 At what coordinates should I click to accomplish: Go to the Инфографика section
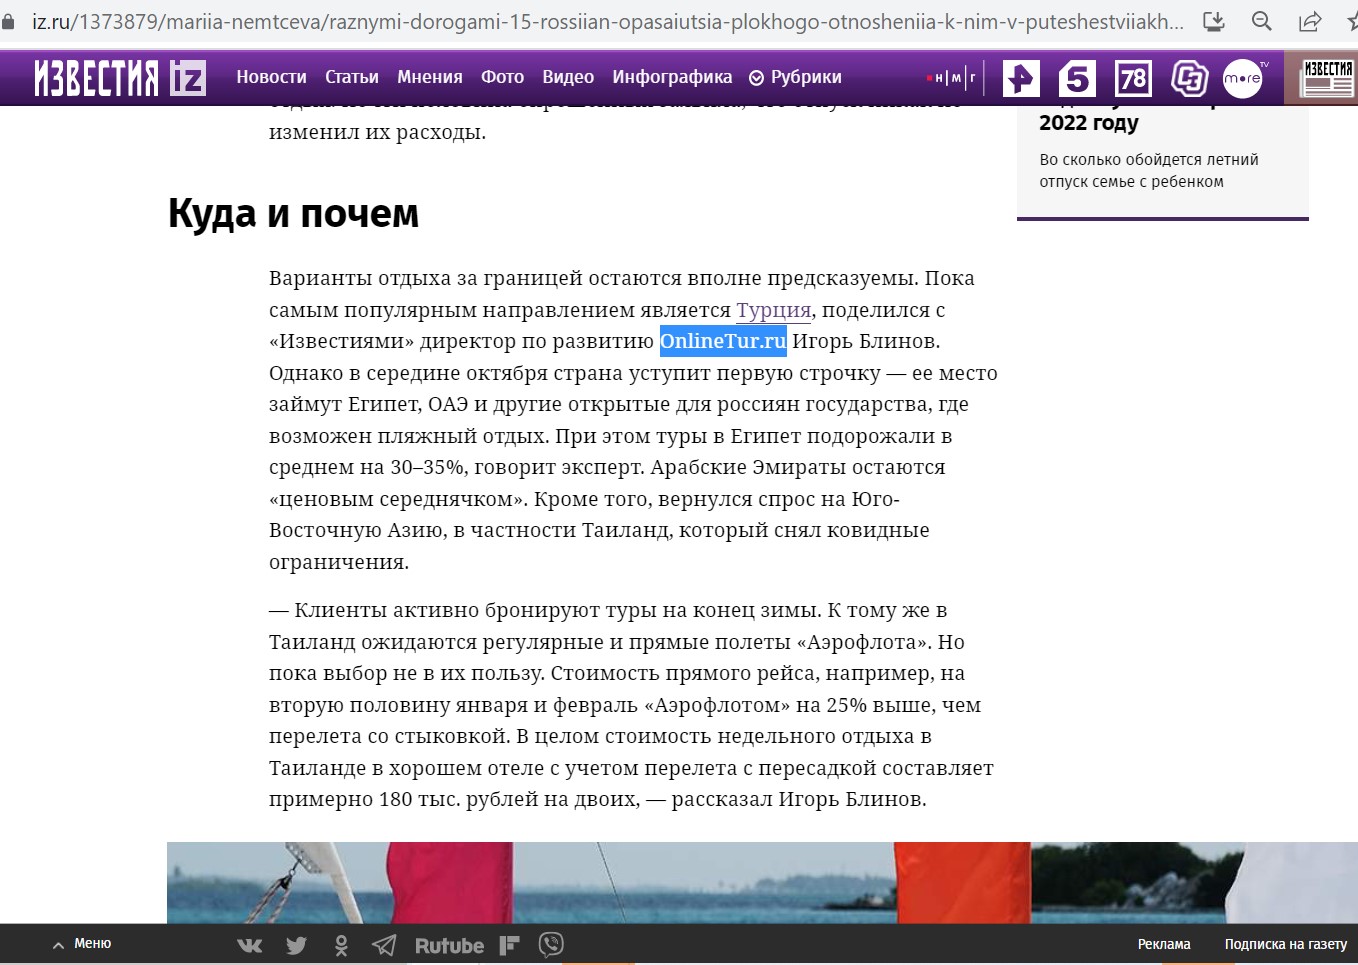pyautogui.click(x=672, y=77)
